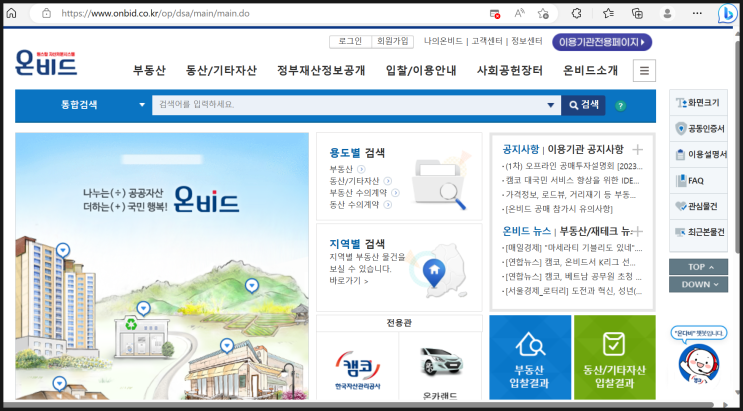
Task: Open browser Settings and more menu
Action: (x=697, y=13)
